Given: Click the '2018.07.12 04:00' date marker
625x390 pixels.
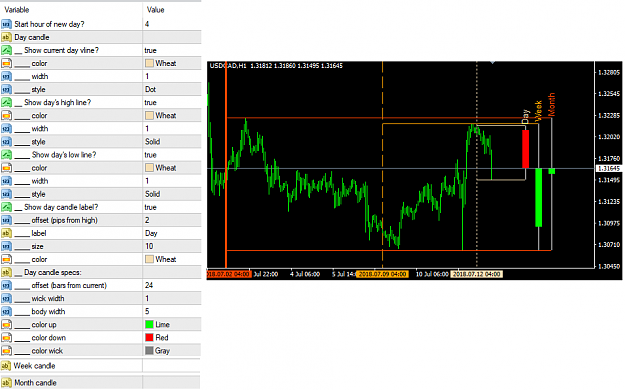Looking at the screenshot, I should [477, 274].
